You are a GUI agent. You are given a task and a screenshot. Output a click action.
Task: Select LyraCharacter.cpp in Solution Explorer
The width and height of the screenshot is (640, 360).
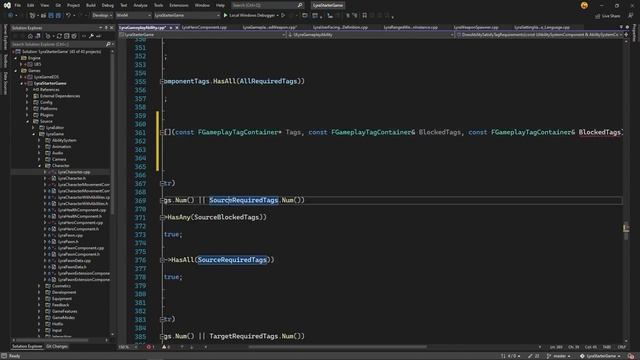pos(74,172)
